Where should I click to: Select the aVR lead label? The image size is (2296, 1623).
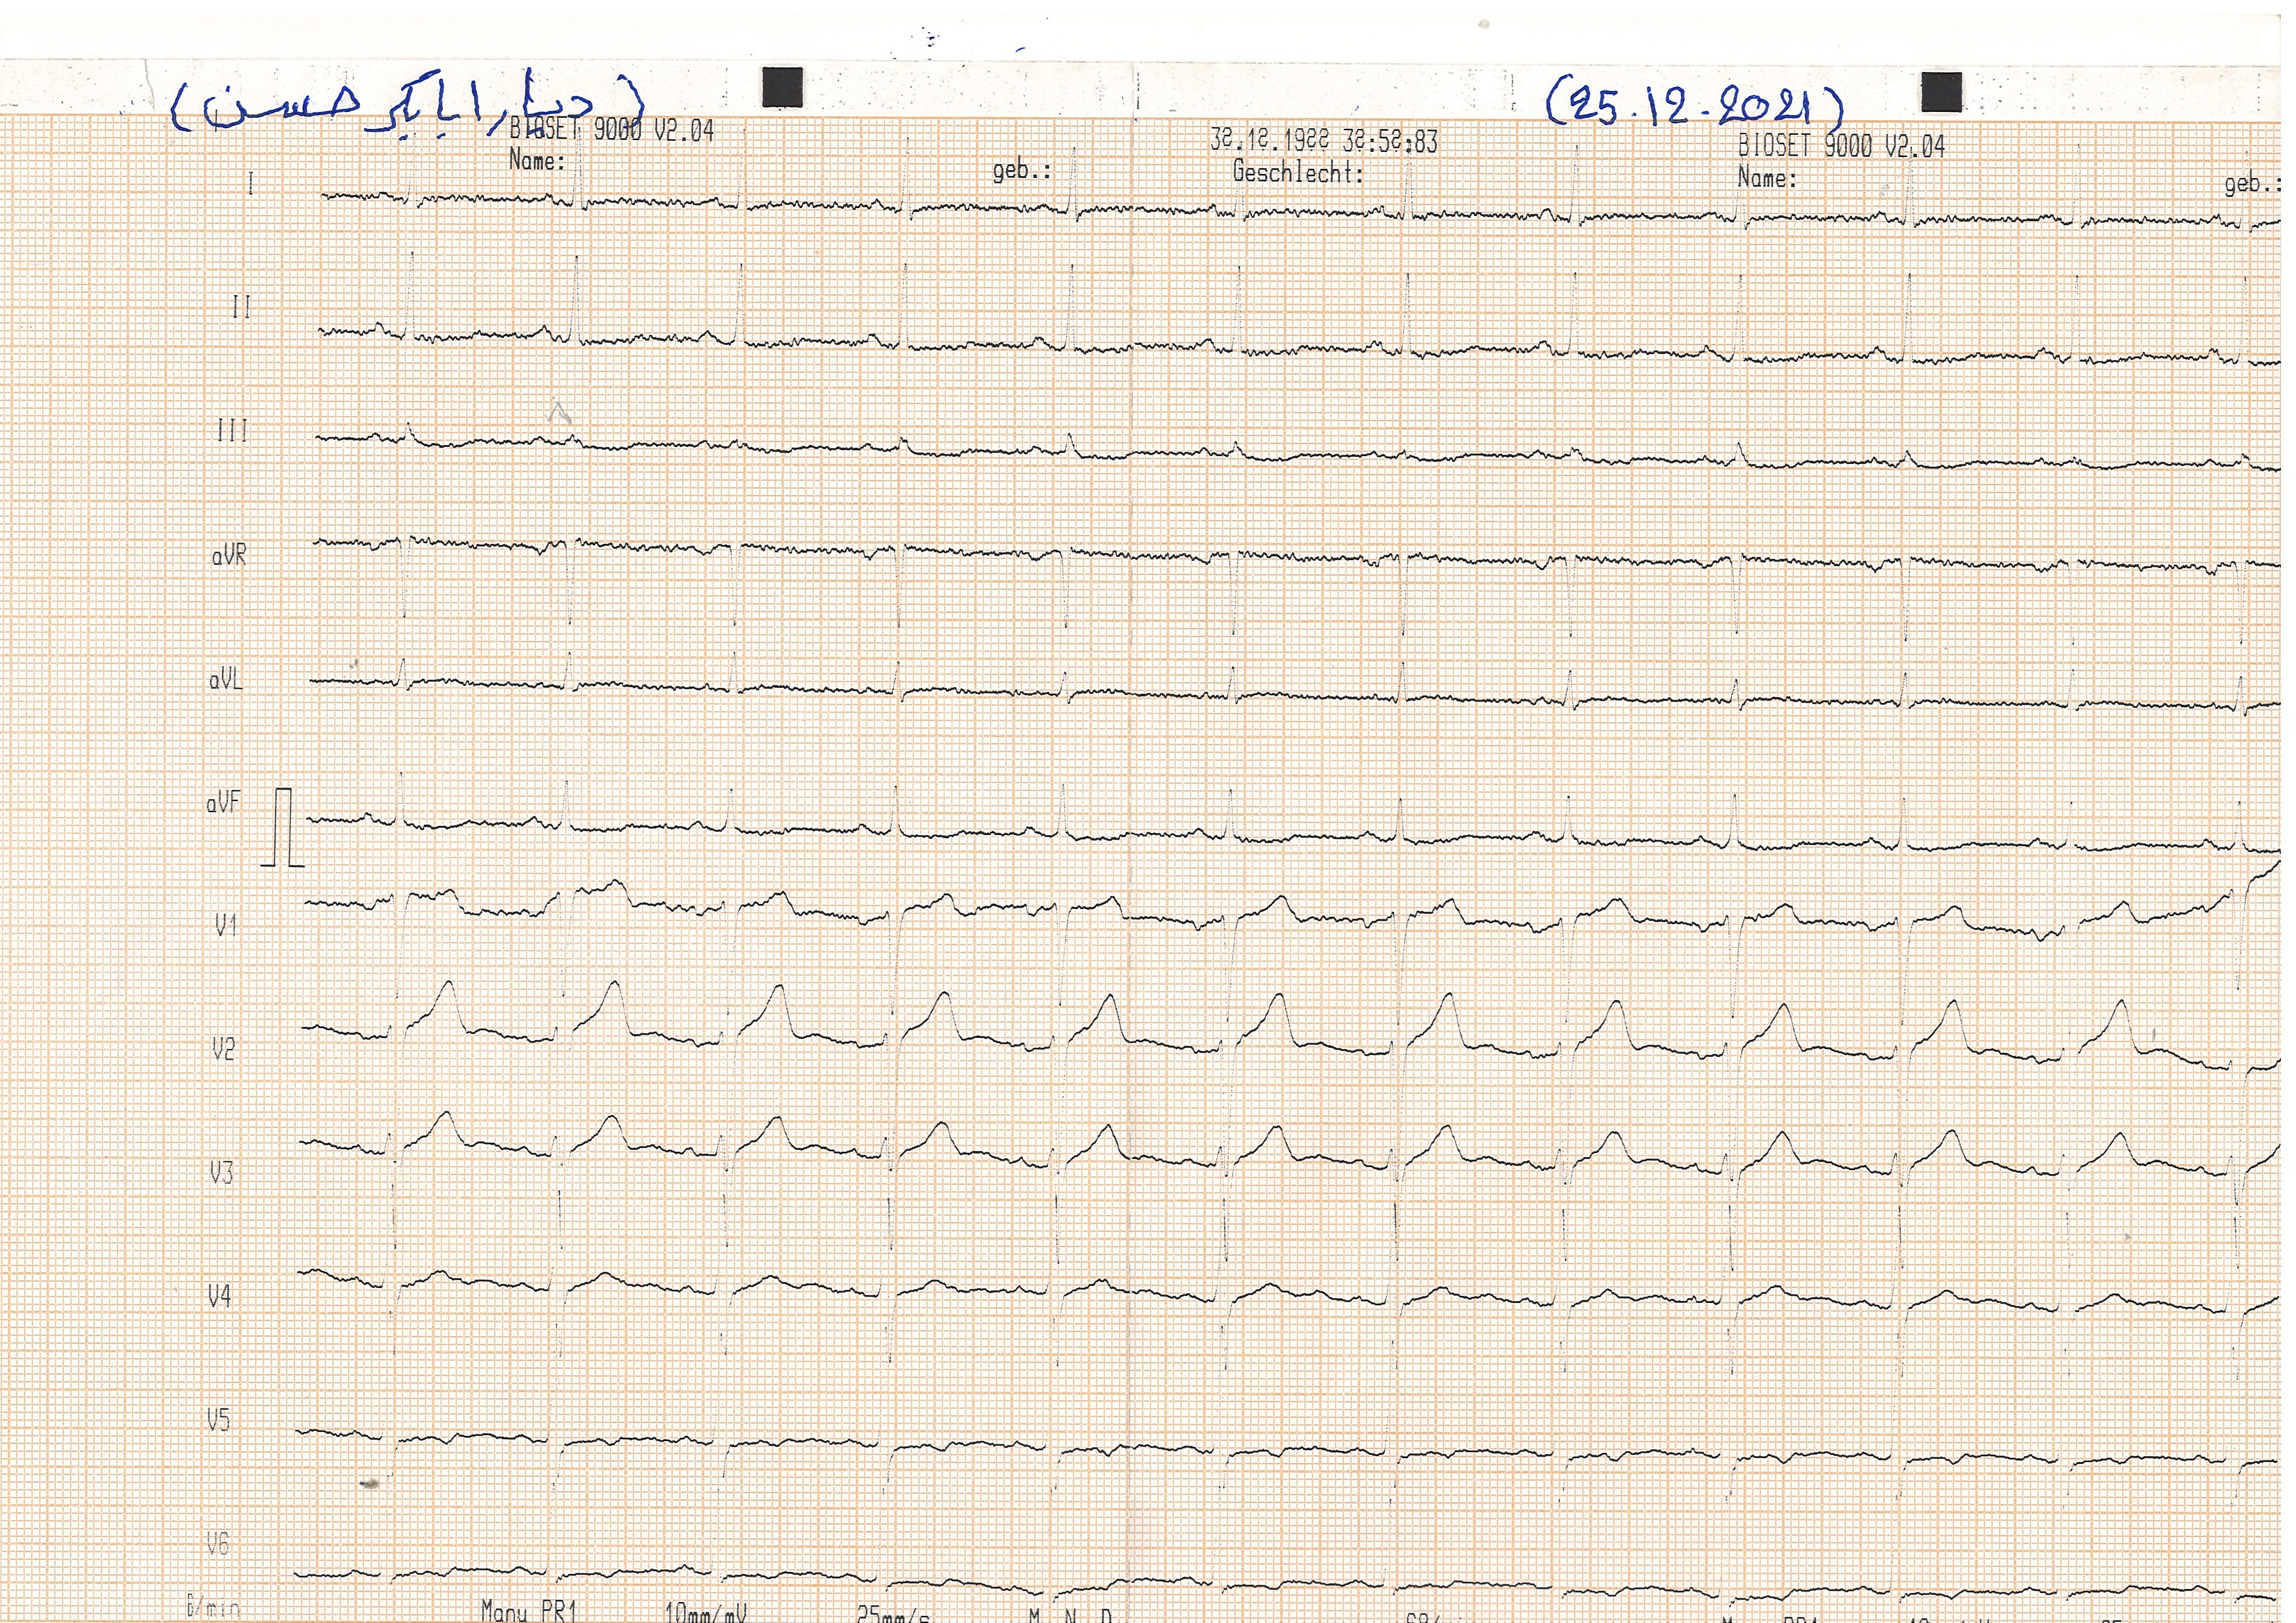tap(229, 556)
